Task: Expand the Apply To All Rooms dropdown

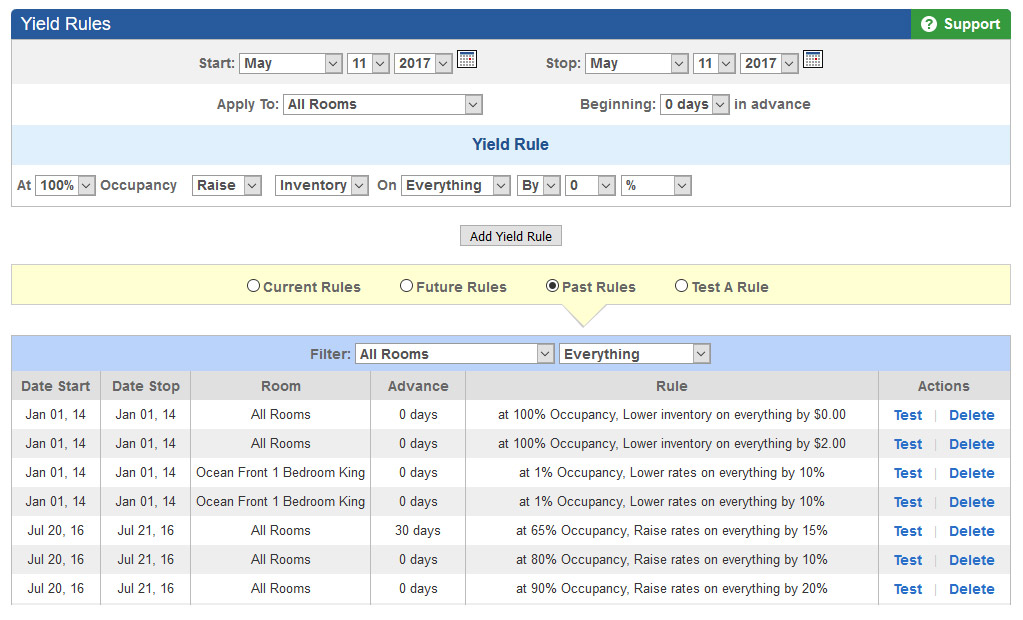Action: click(382, 104)
